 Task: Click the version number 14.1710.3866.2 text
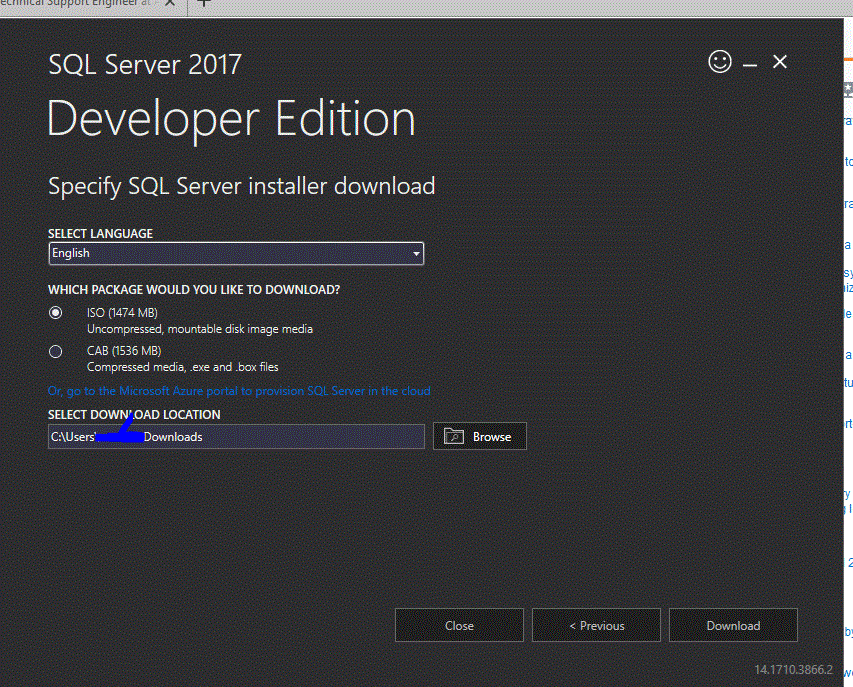793,670
